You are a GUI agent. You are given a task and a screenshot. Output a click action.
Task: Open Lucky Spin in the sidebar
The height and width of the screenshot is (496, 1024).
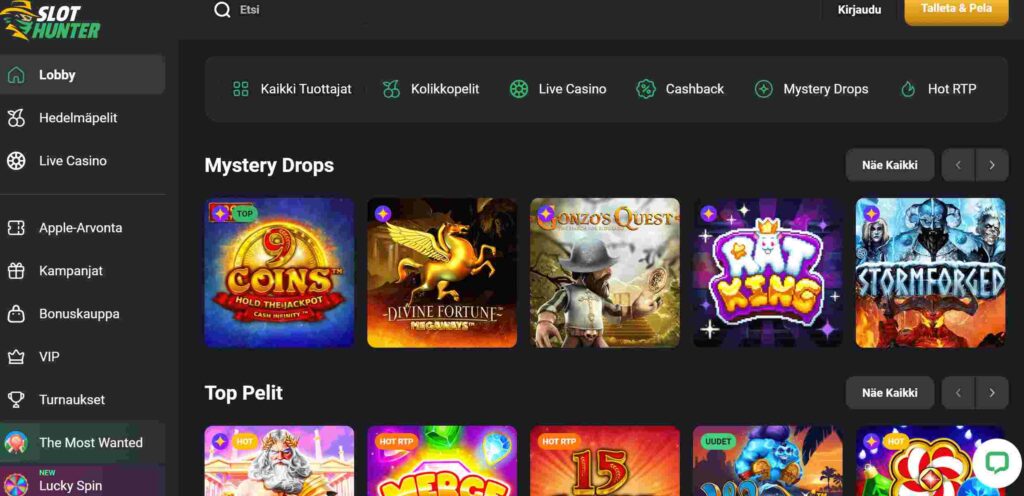[x=70, y=484]
